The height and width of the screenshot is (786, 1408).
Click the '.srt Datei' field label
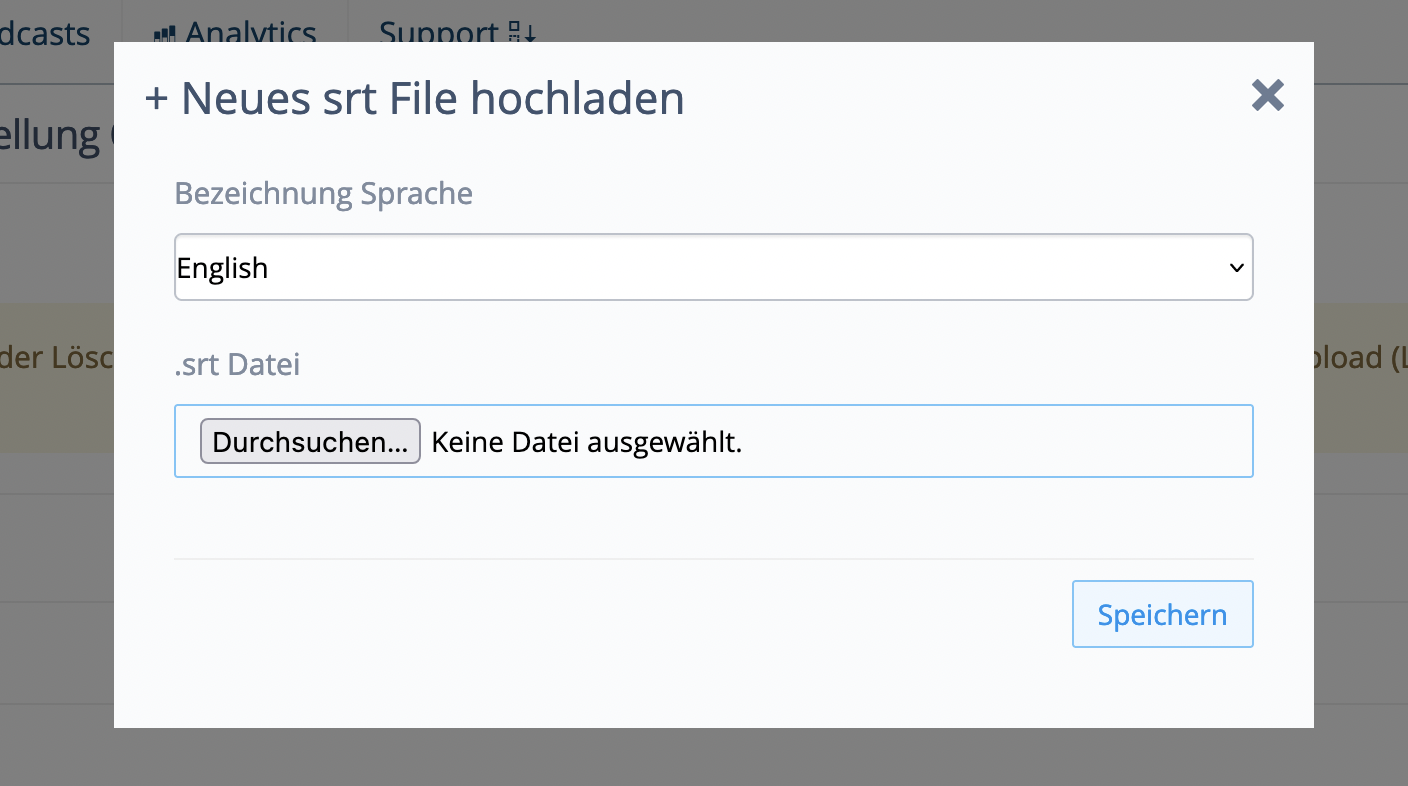[237, 365]
